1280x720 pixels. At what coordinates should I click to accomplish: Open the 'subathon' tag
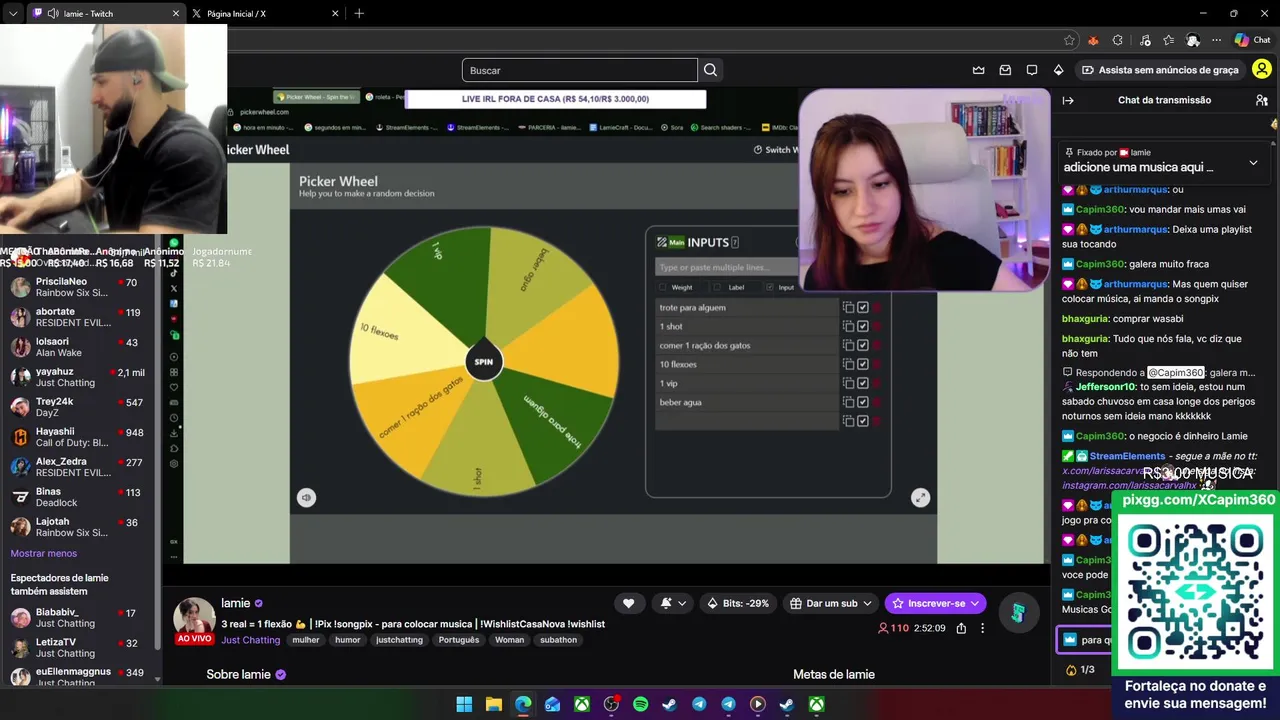click(558, 640)
